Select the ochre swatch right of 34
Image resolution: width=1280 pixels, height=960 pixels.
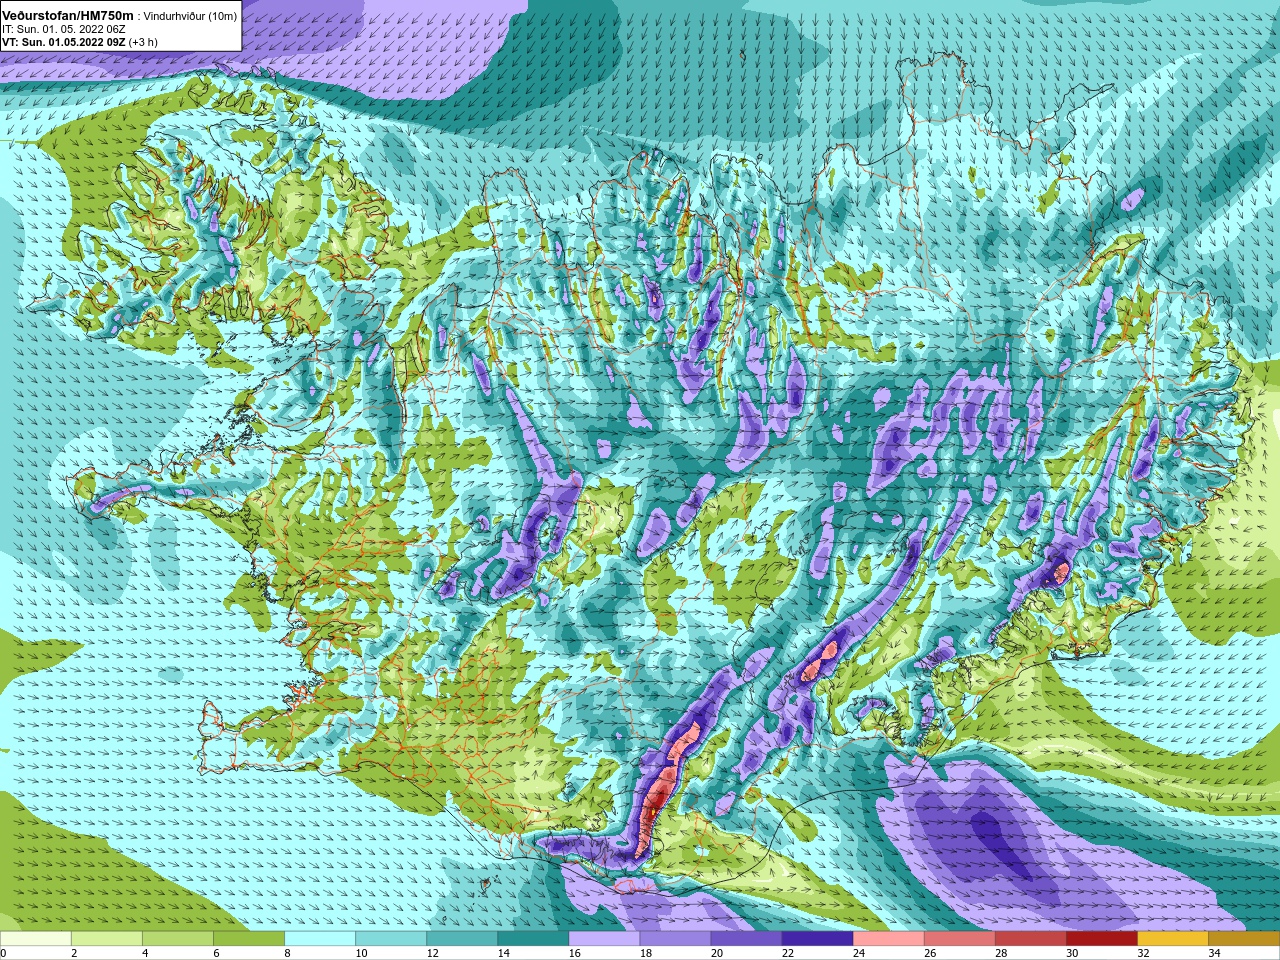[1243, 939]
